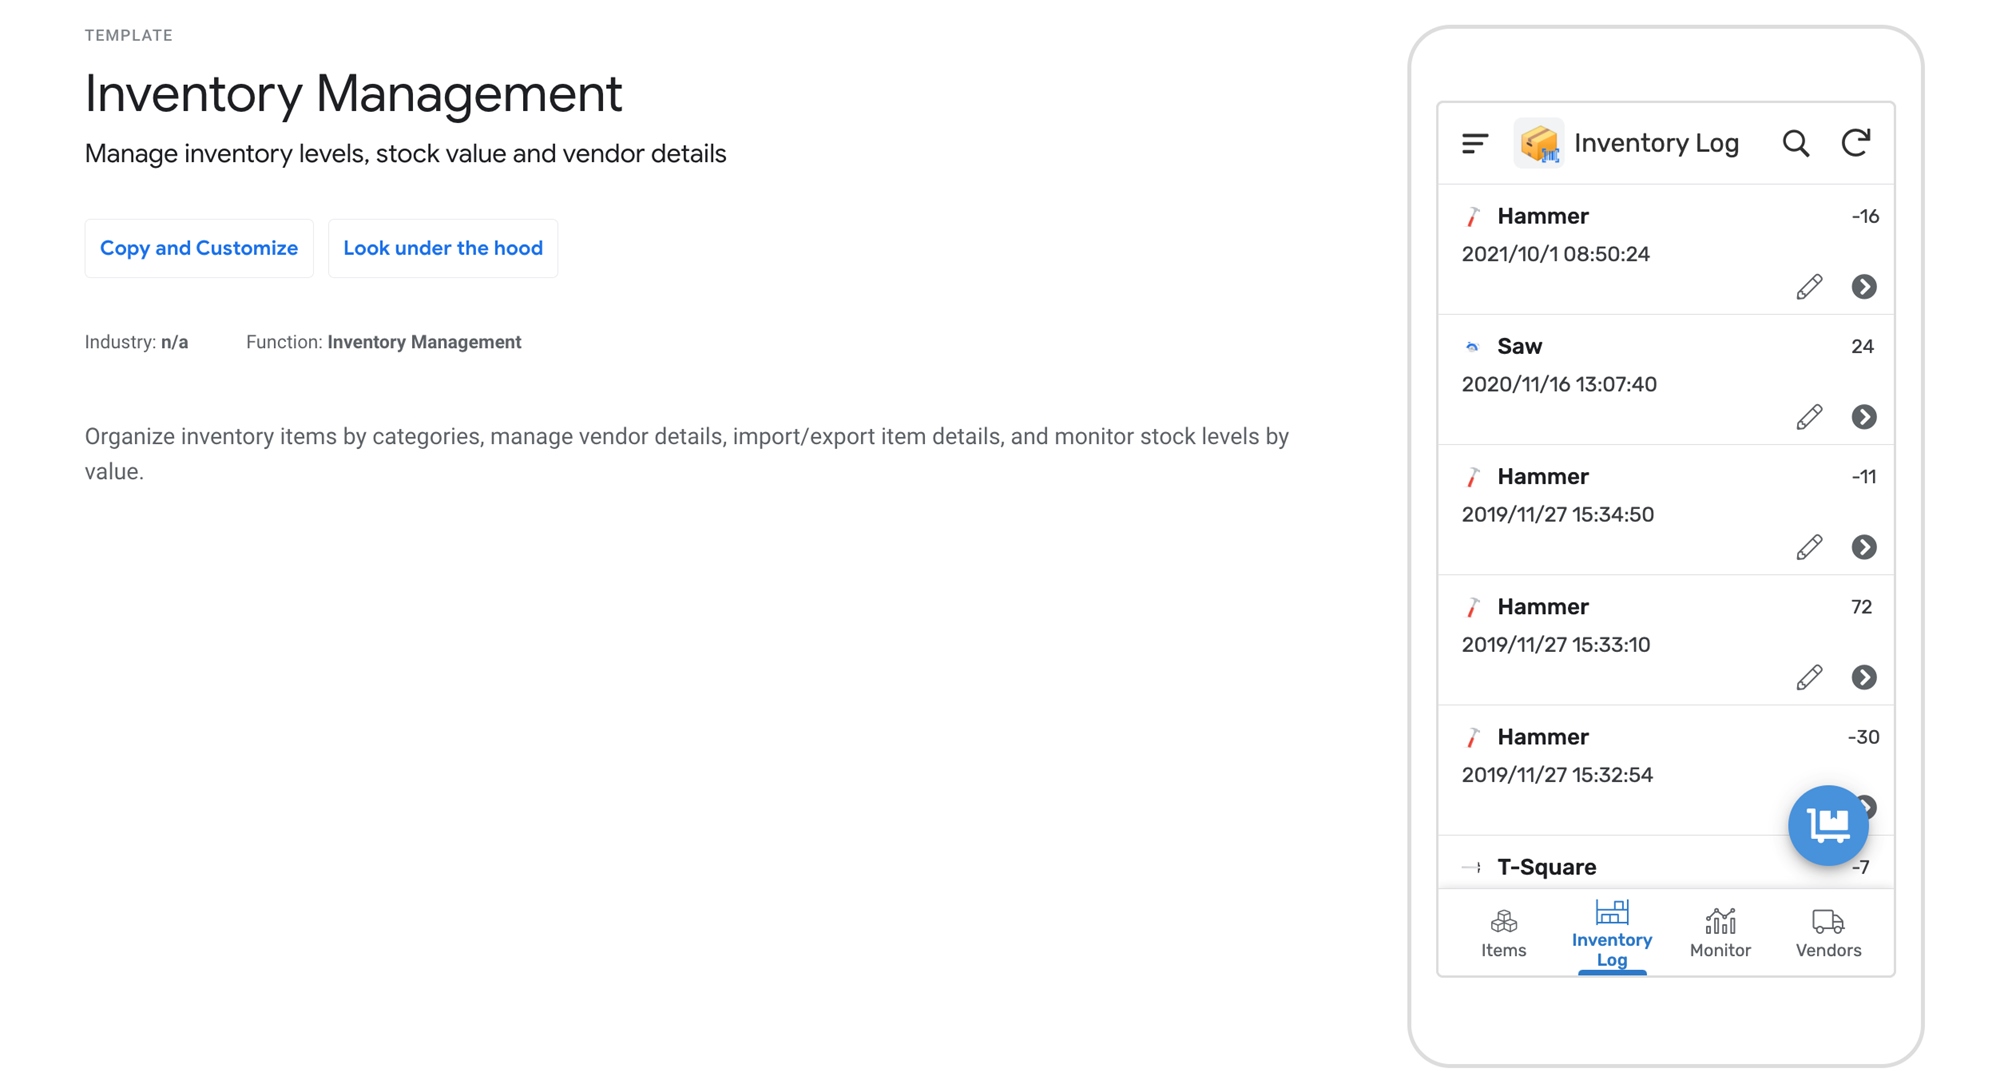Select the T-Square log row
Image resolution: width=2000 pixels, height=1088 pixels.
(1600, 867)
